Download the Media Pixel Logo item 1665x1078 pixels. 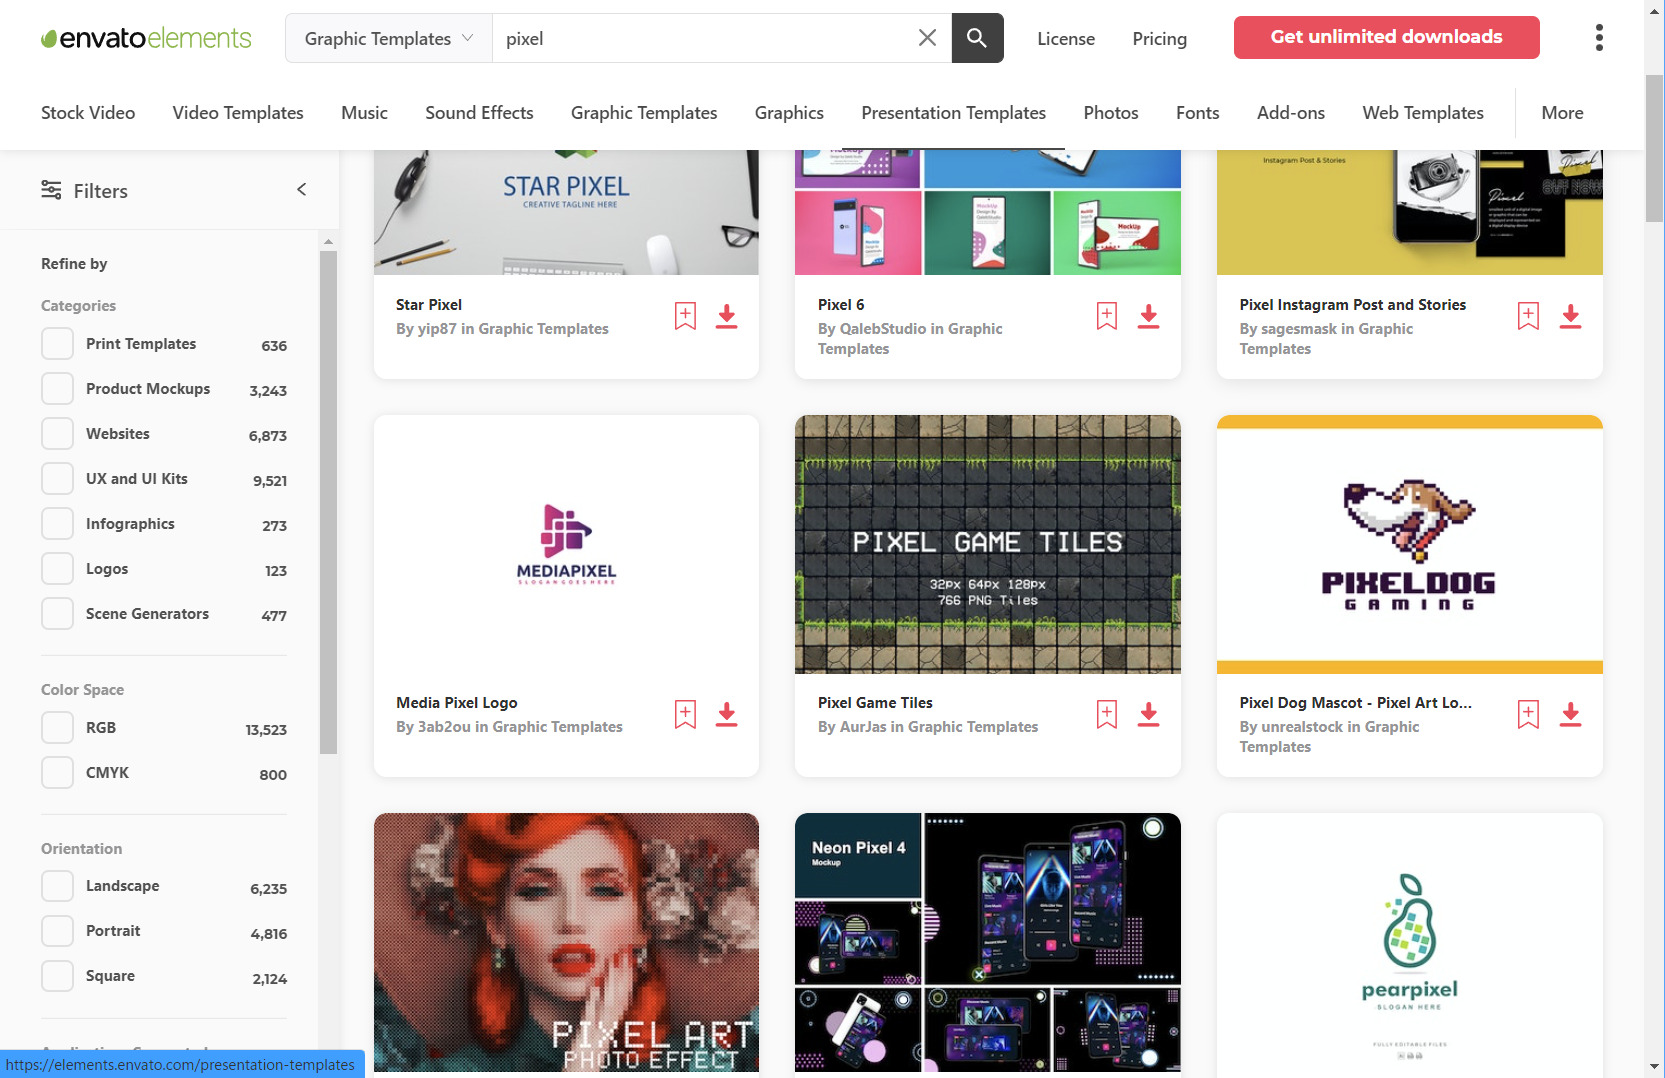[x=727, y=714]
